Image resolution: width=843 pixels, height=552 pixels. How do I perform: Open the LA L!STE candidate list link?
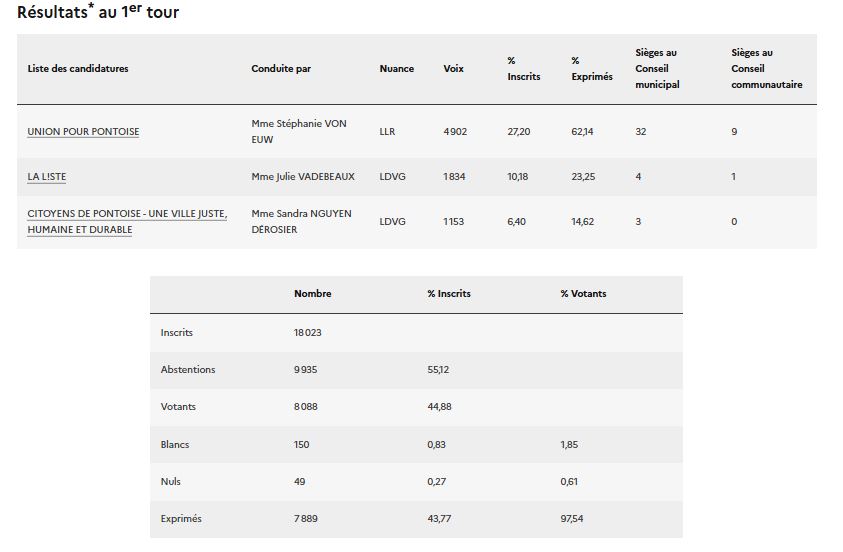[47, 177]
